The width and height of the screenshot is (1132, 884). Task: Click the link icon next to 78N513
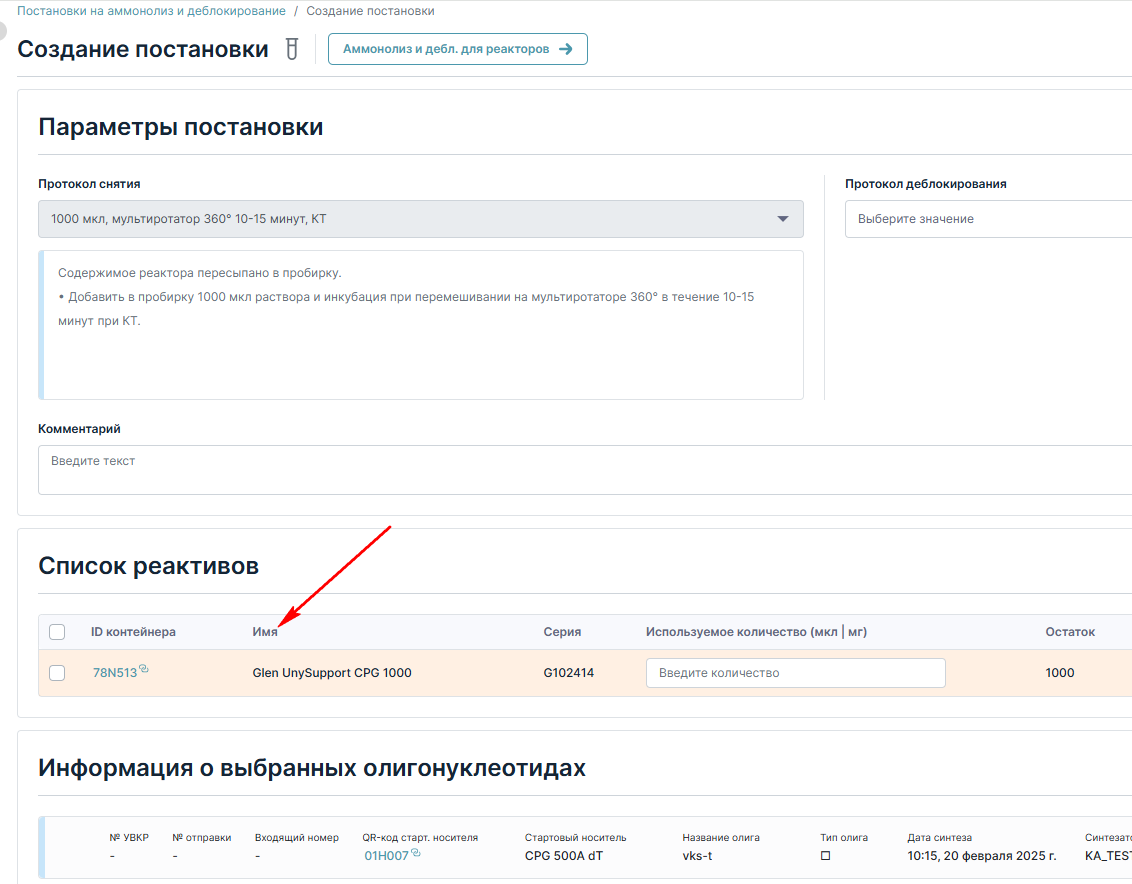[x=144, y=669]
